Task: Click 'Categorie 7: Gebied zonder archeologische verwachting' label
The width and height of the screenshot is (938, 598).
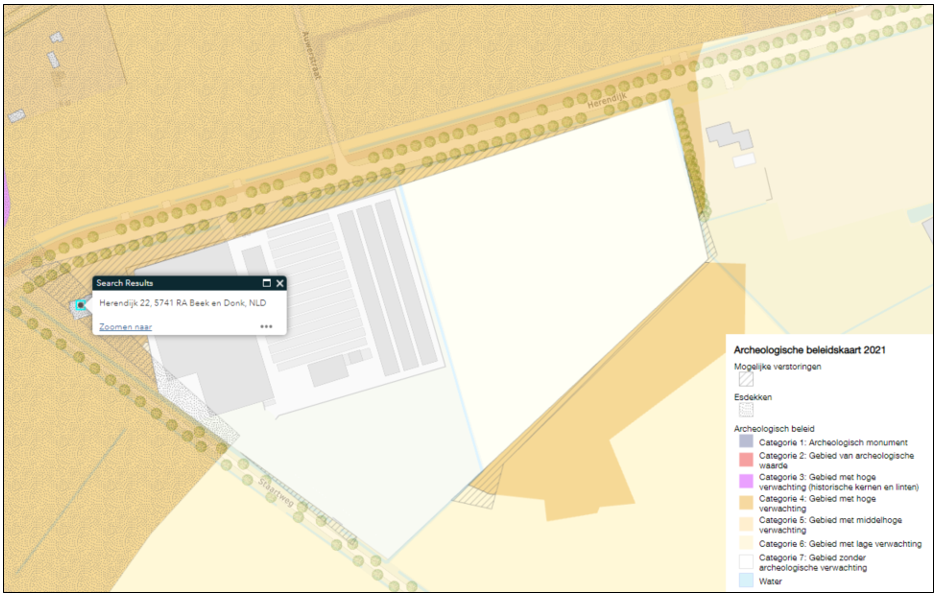Action: (813, 562)
